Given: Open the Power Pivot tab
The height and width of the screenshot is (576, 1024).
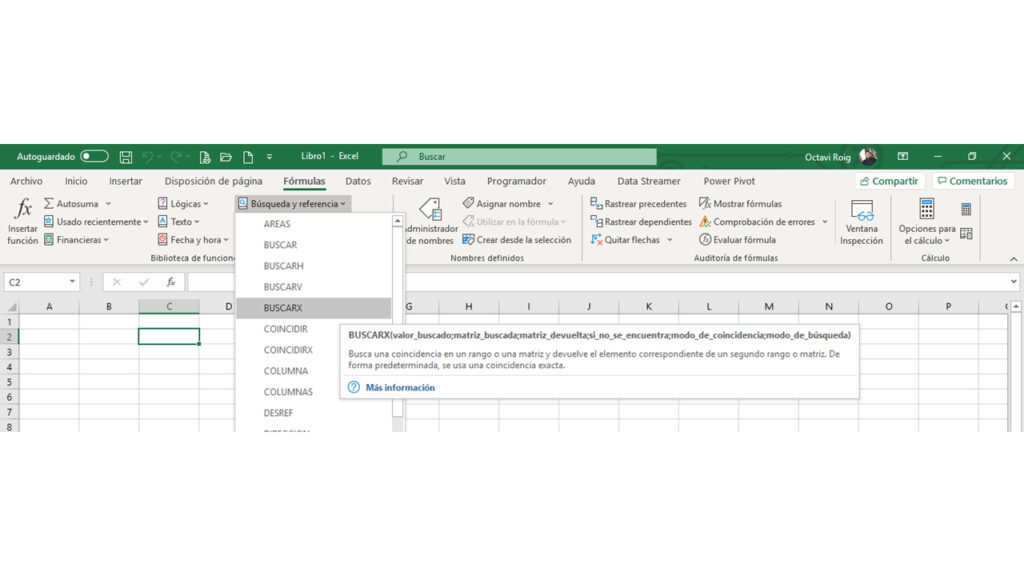Looking at the screenshot, I should click(x=731, y=181).
